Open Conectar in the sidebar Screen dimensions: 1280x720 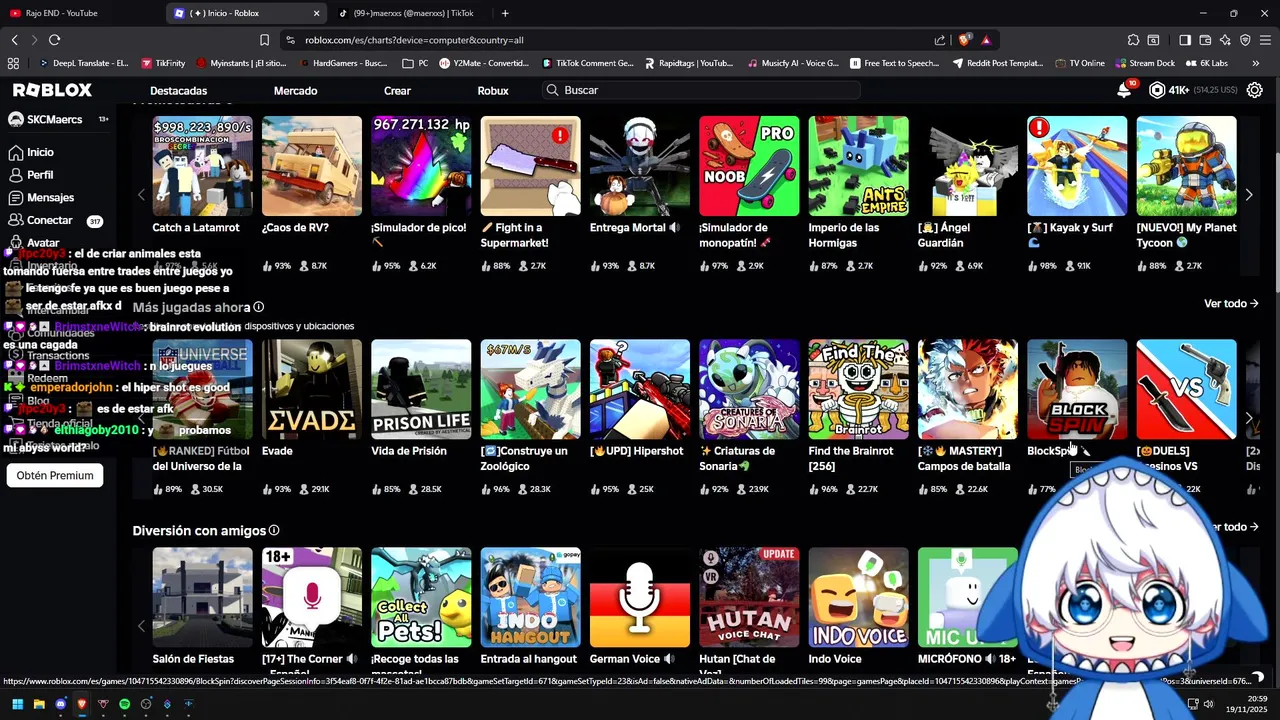[40, 220]
